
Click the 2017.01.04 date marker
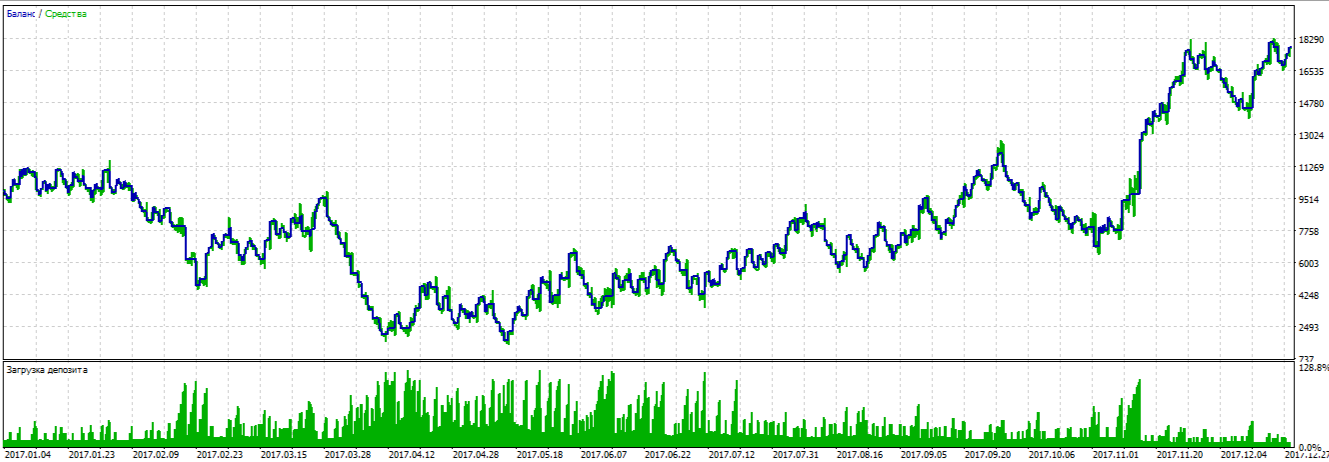tap(27, 454)
